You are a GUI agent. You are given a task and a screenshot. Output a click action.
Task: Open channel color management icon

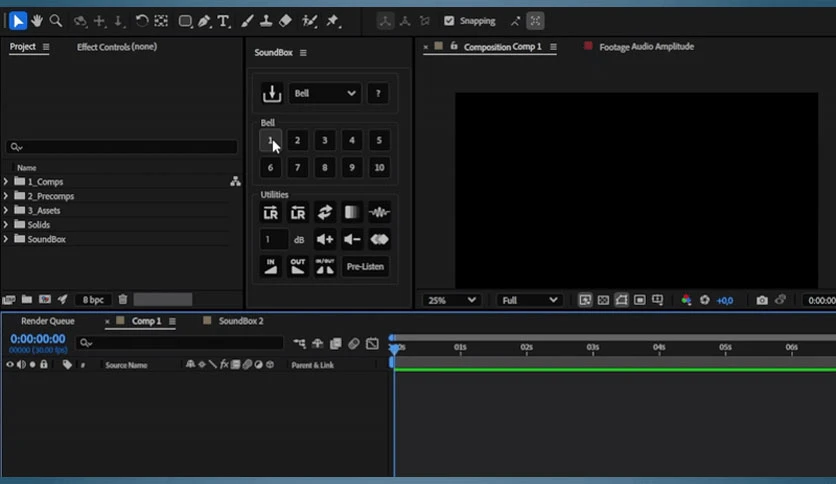[686, 300]
